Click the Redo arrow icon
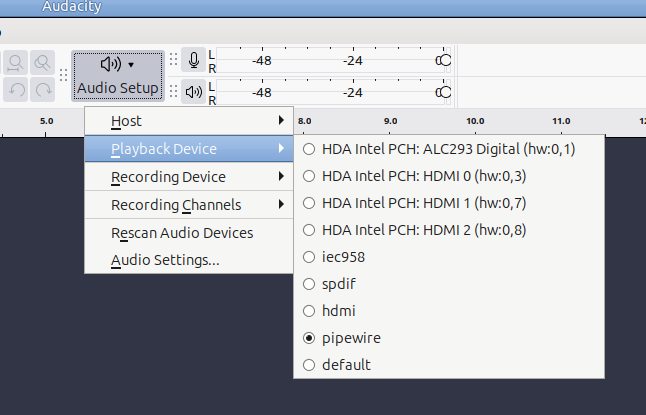 tap(43, 89)
